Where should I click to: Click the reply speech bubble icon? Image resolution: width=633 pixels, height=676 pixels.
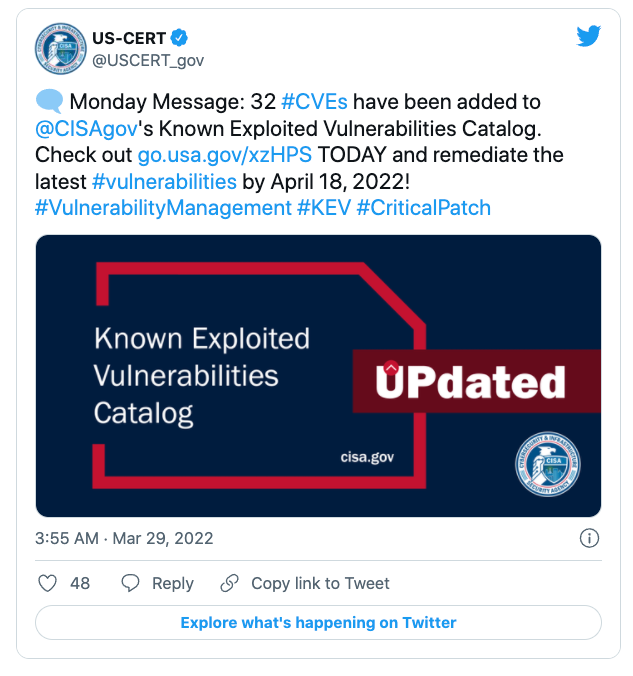pos(130,583)
